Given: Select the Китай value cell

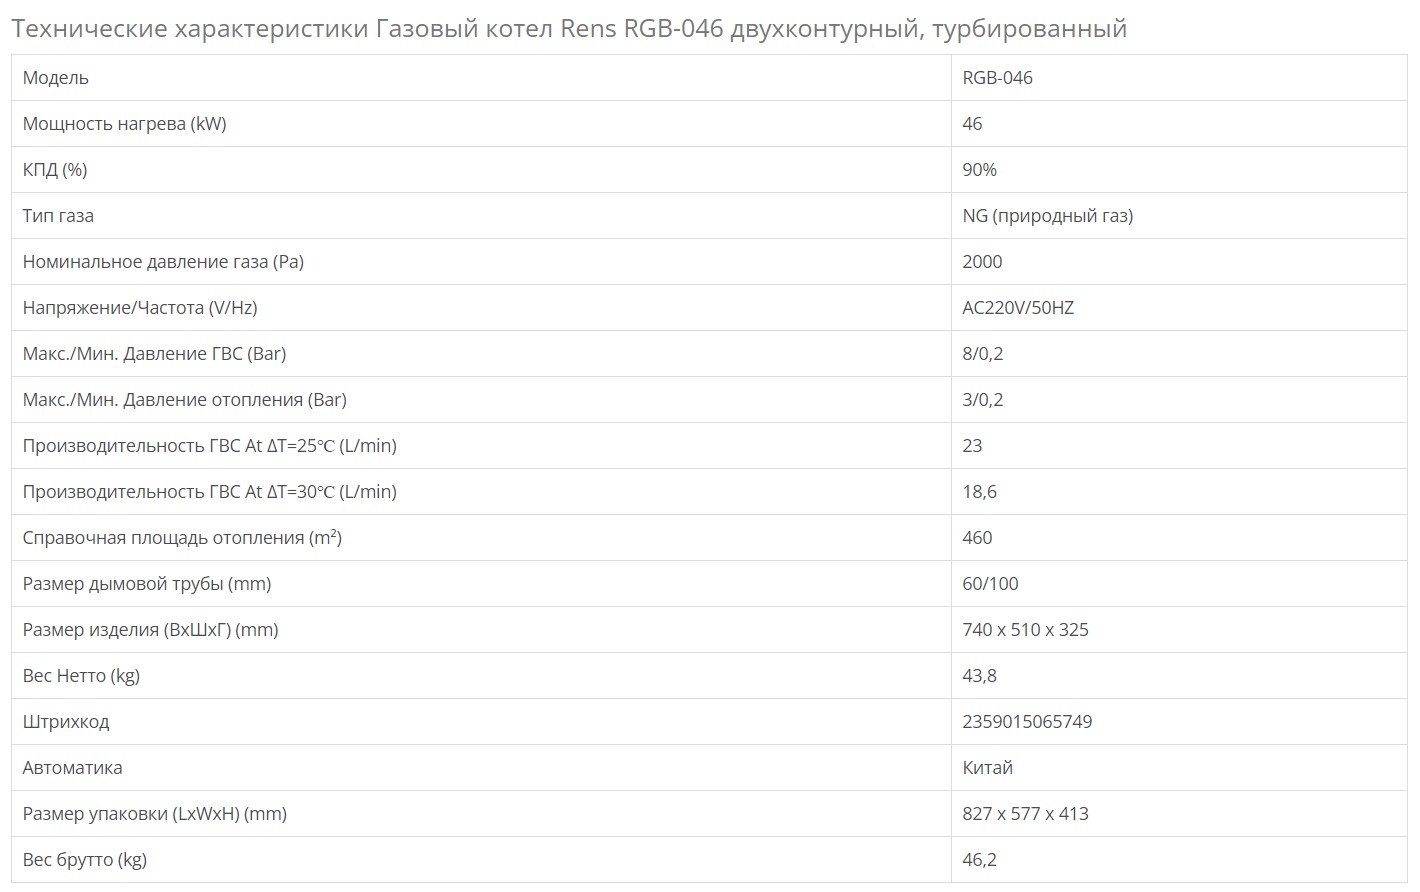Looking at the screenshot, I should [x=987, y=768].
